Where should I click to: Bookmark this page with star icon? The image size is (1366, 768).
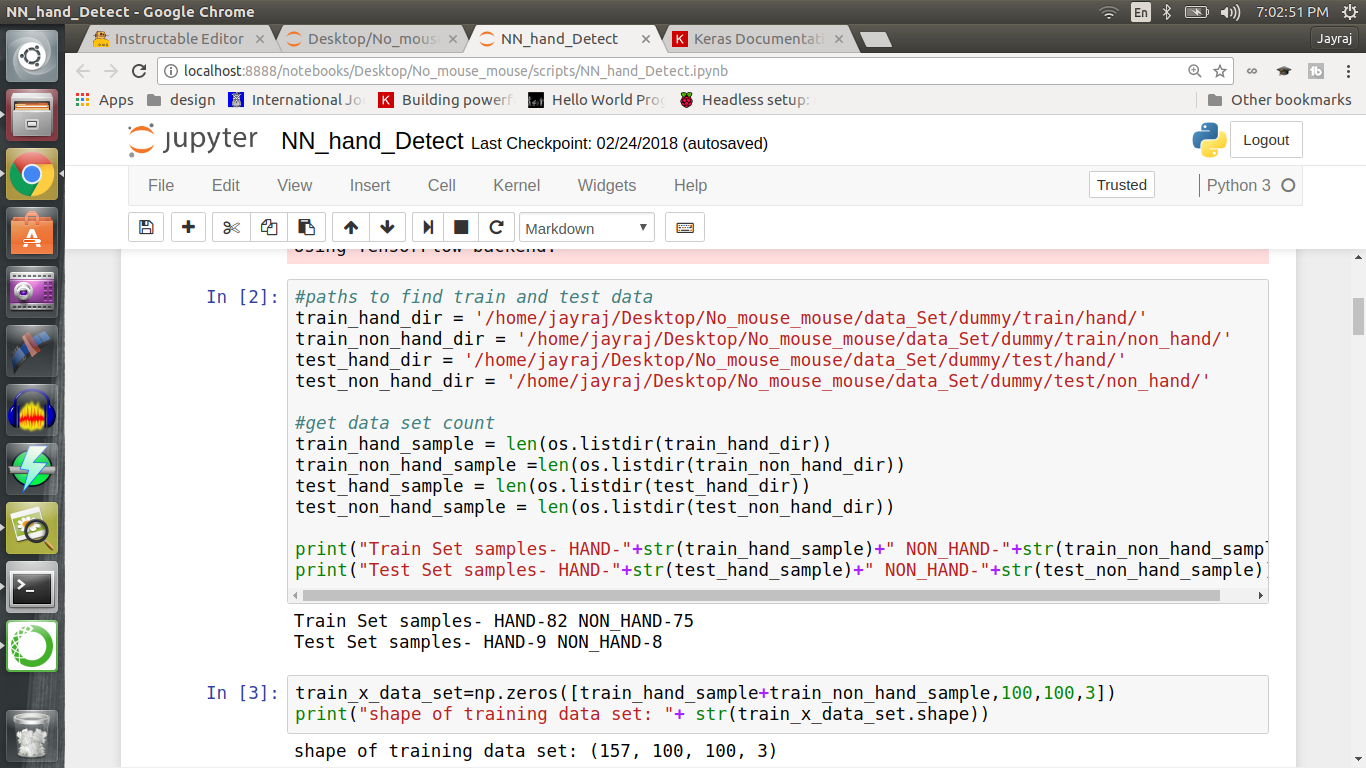[1220, 71]
